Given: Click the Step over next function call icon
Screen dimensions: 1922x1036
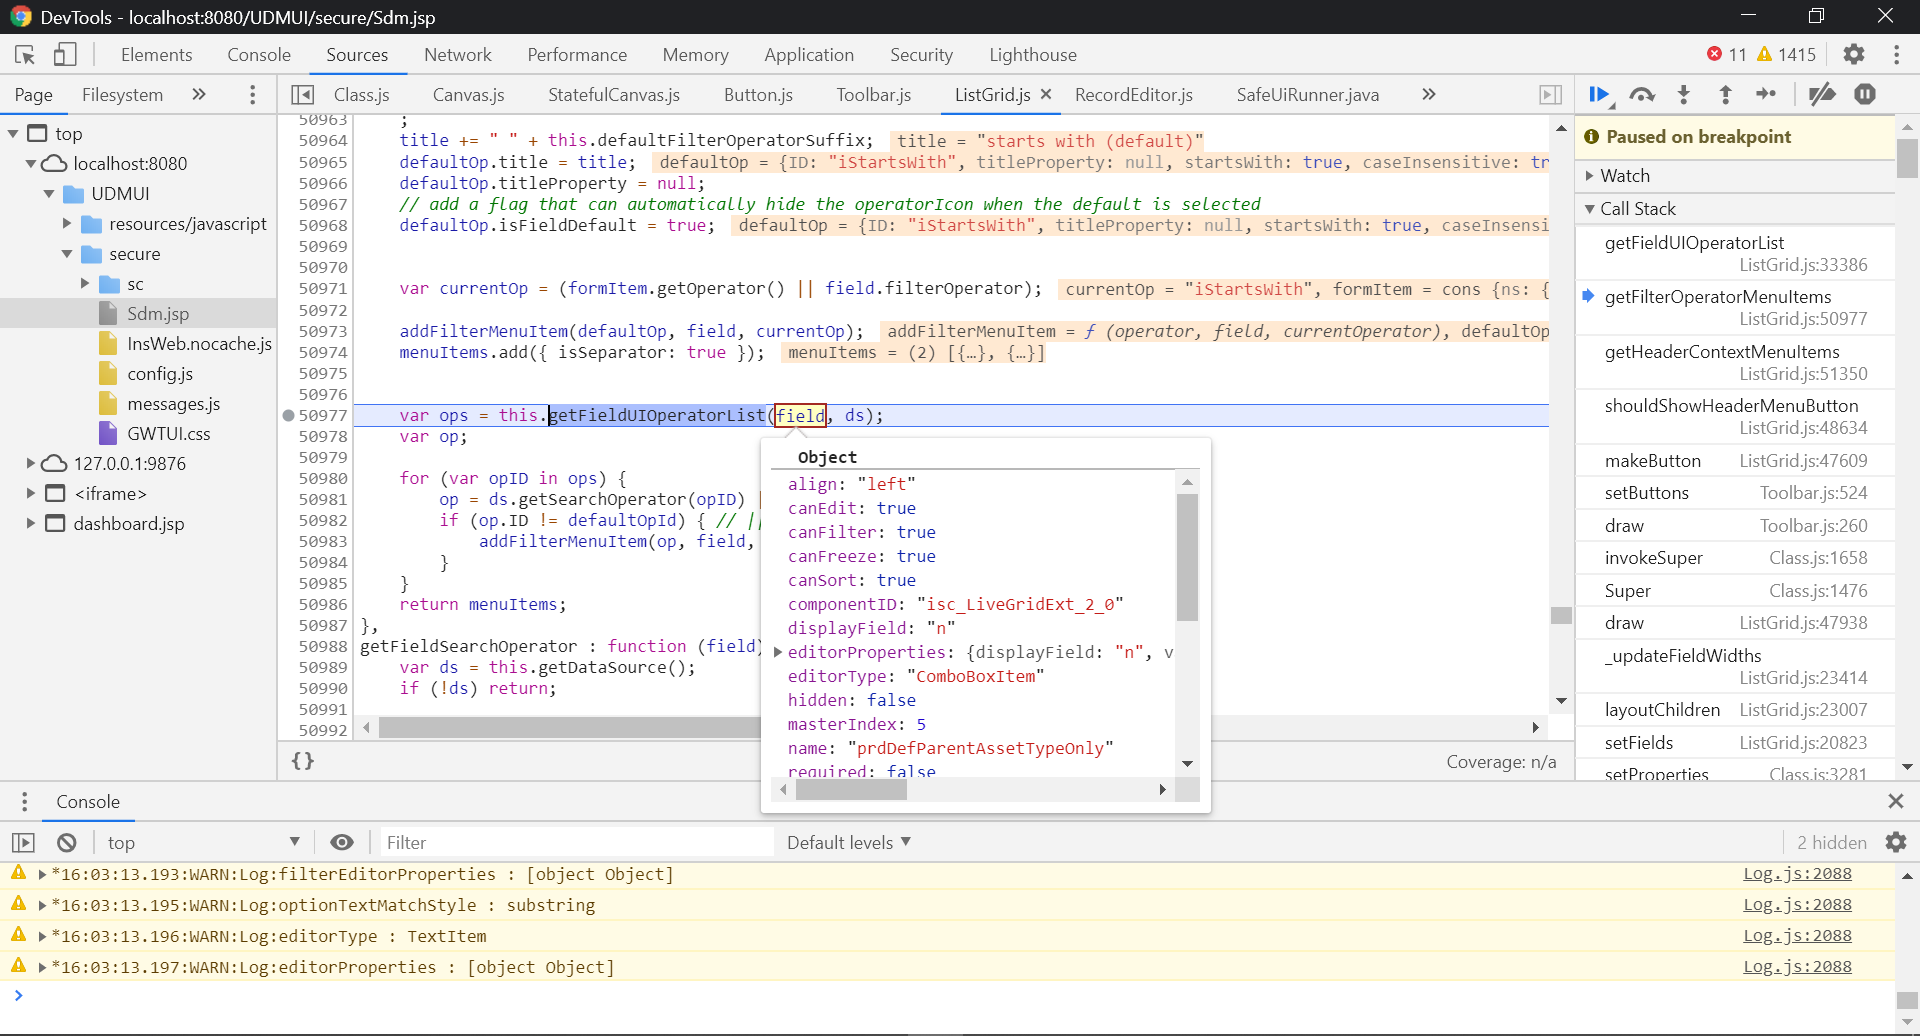Looking at the screenshot, I should point(1641,95).
